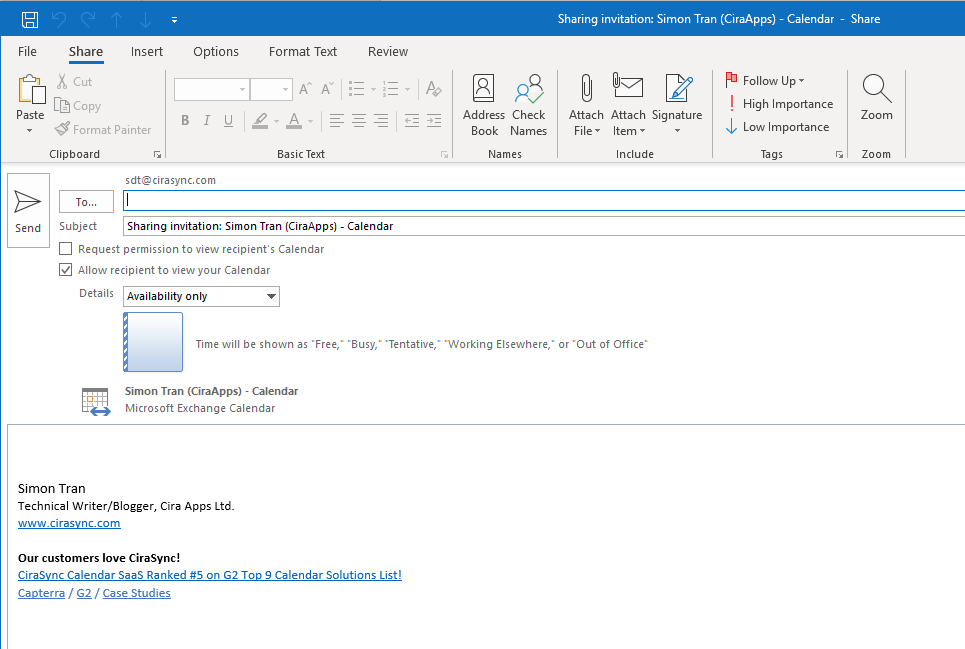Open the Signature dropdown menu
Viewport: 965px width, 649px height.
(x=677, y=131)
